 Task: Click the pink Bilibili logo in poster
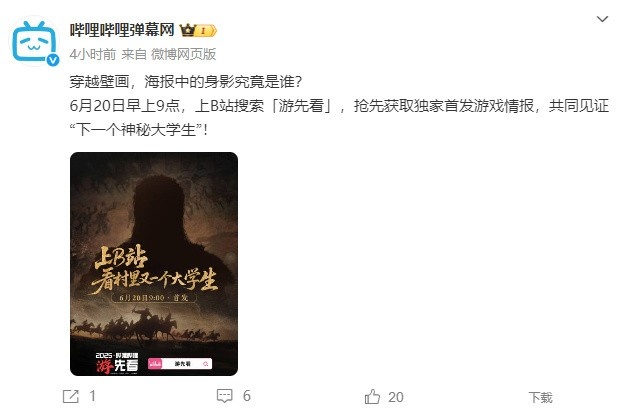[155, 364]
